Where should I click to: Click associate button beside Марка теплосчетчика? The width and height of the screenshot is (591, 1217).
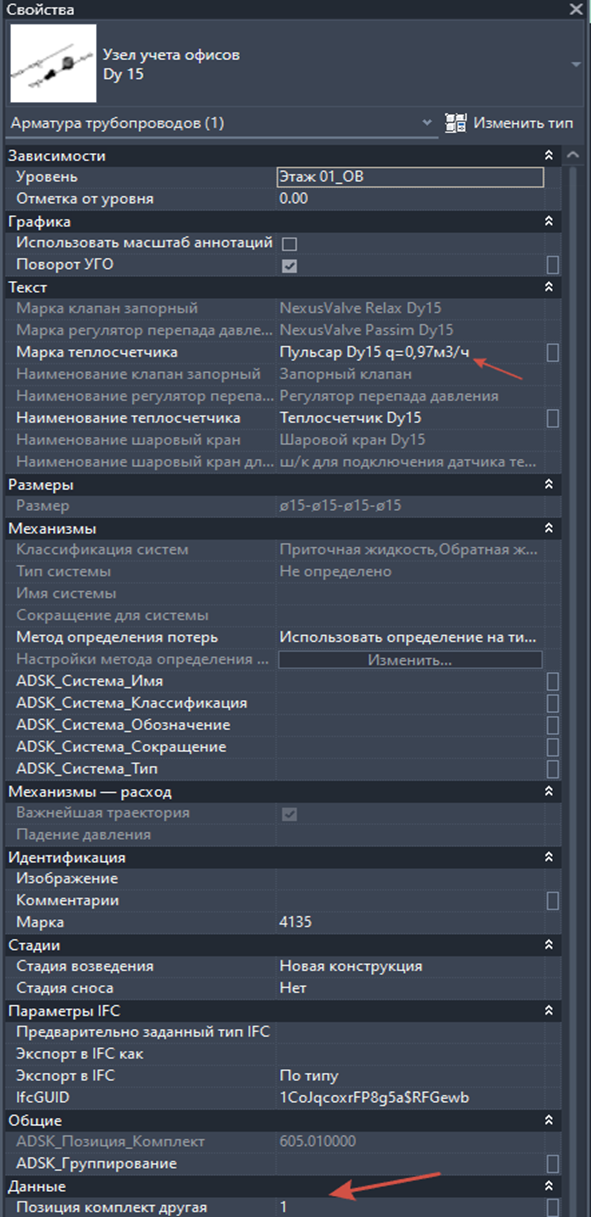tap(552, 353)
